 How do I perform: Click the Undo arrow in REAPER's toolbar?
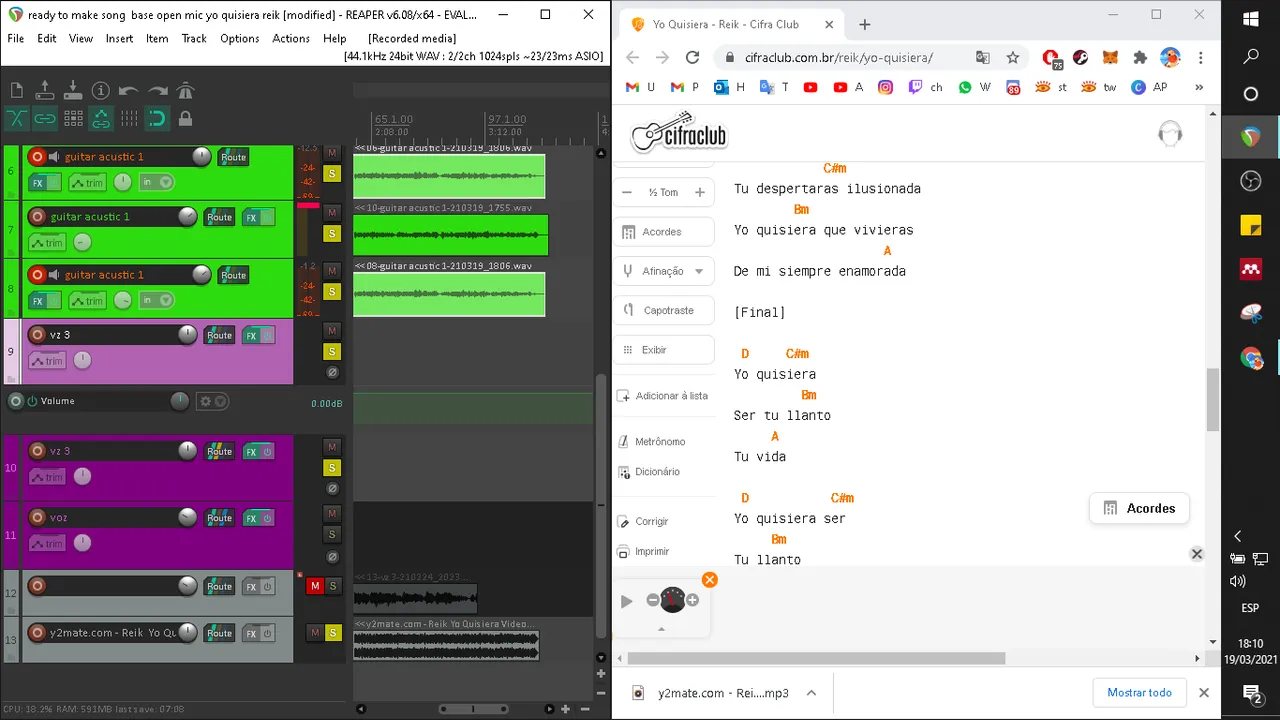pos(129,91)
